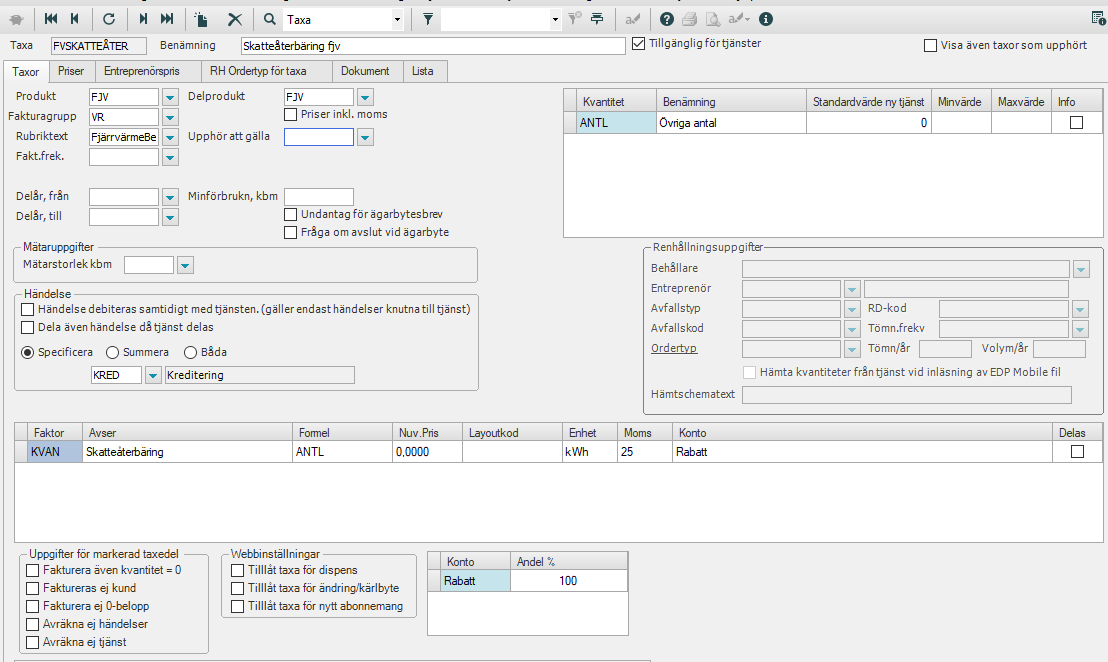Expand the Rubriktext dropdown
Viewport: 1108px width, 662px height.
tap(170, 137)
